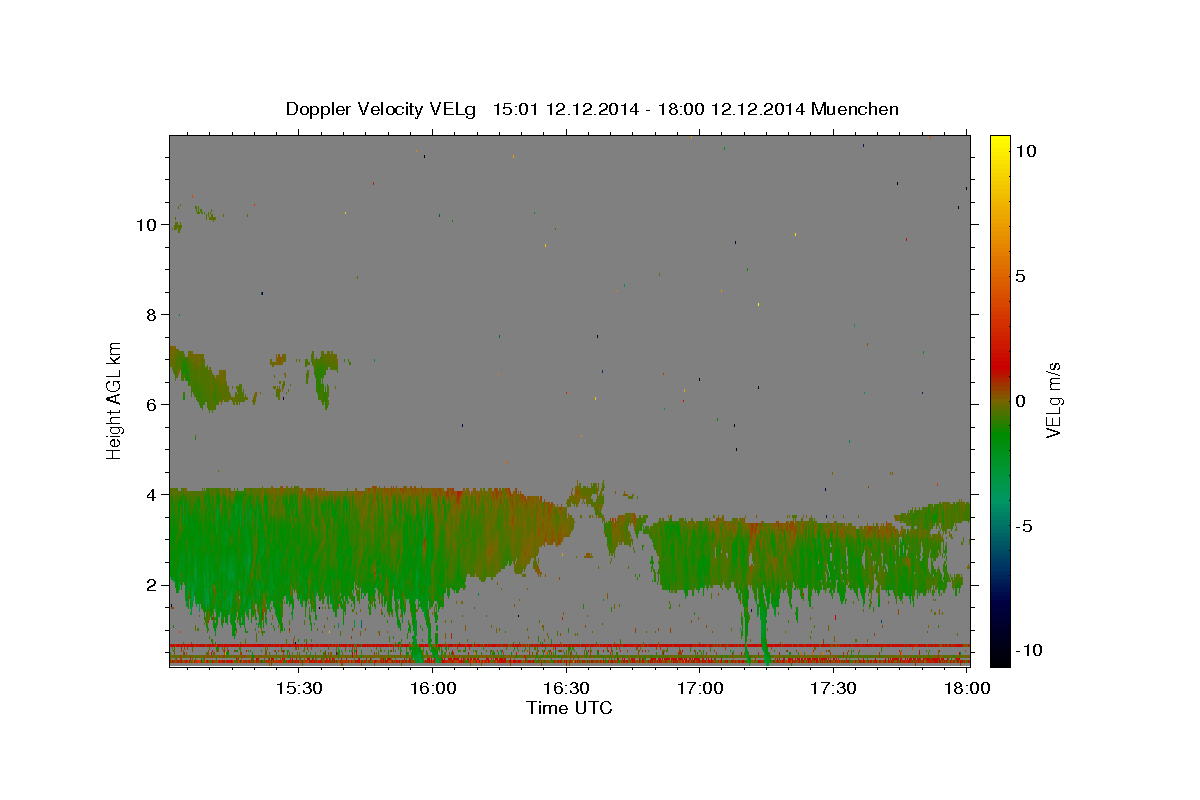
Task: Click the red horizontal band near the ground
Action: [569, 646]
